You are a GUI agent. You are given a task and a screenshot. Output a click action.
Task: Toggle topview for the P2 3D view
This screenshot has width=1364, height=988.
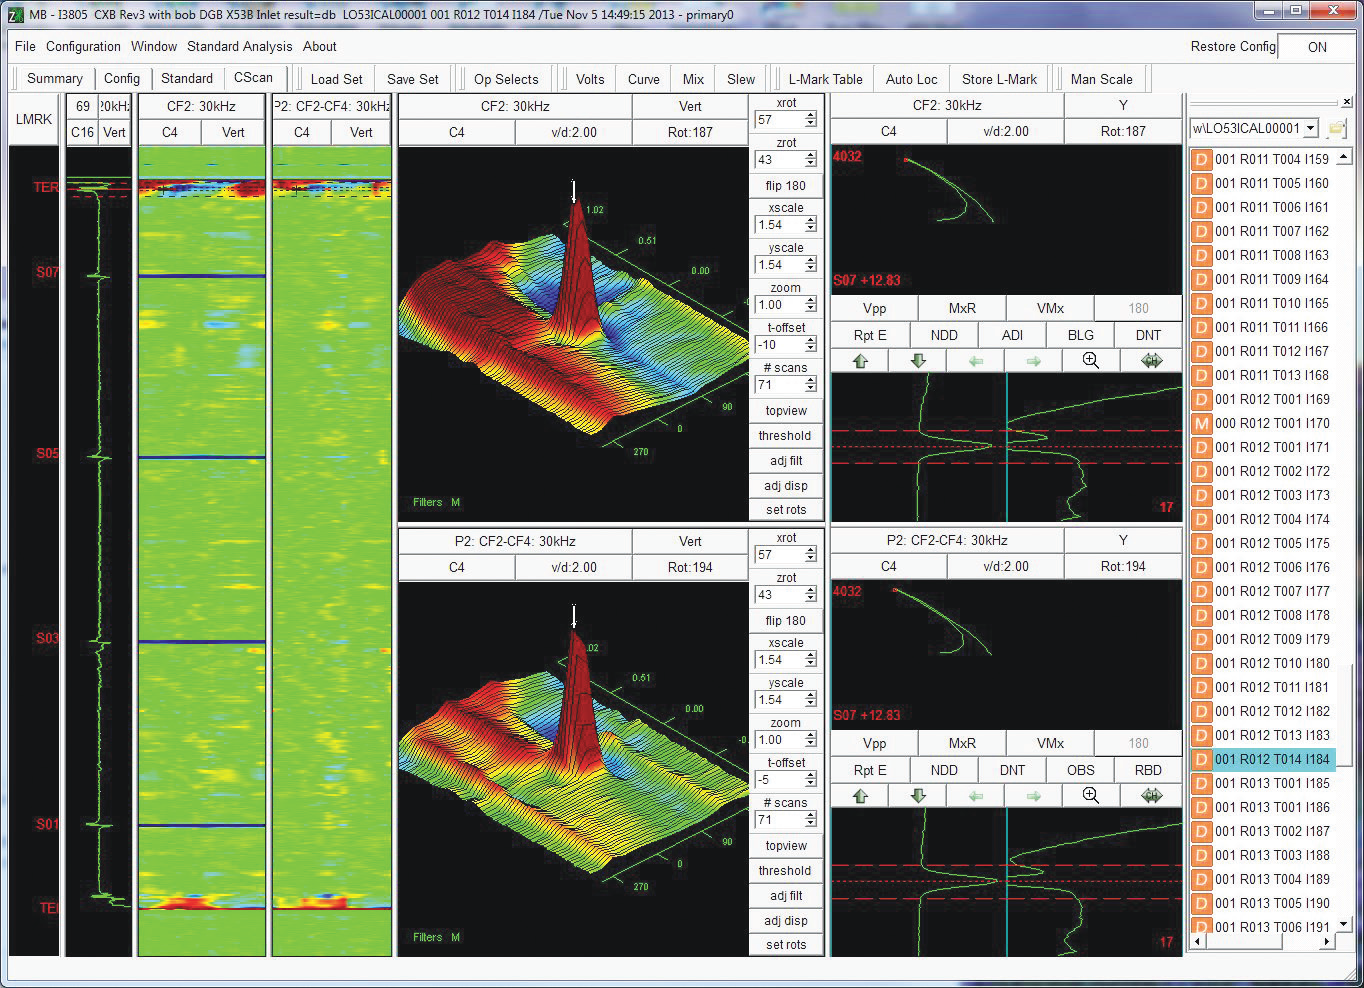coord(785,846)
